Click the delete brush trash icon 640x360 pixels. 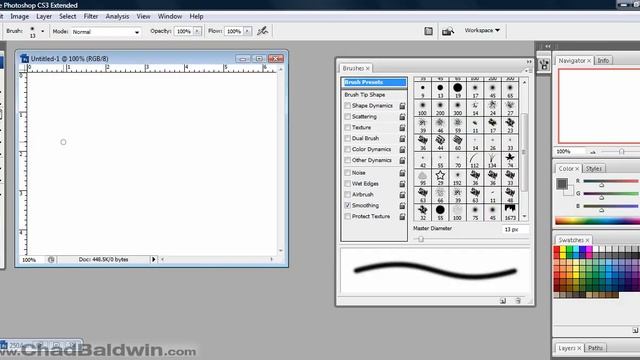(x=518, y=301)
